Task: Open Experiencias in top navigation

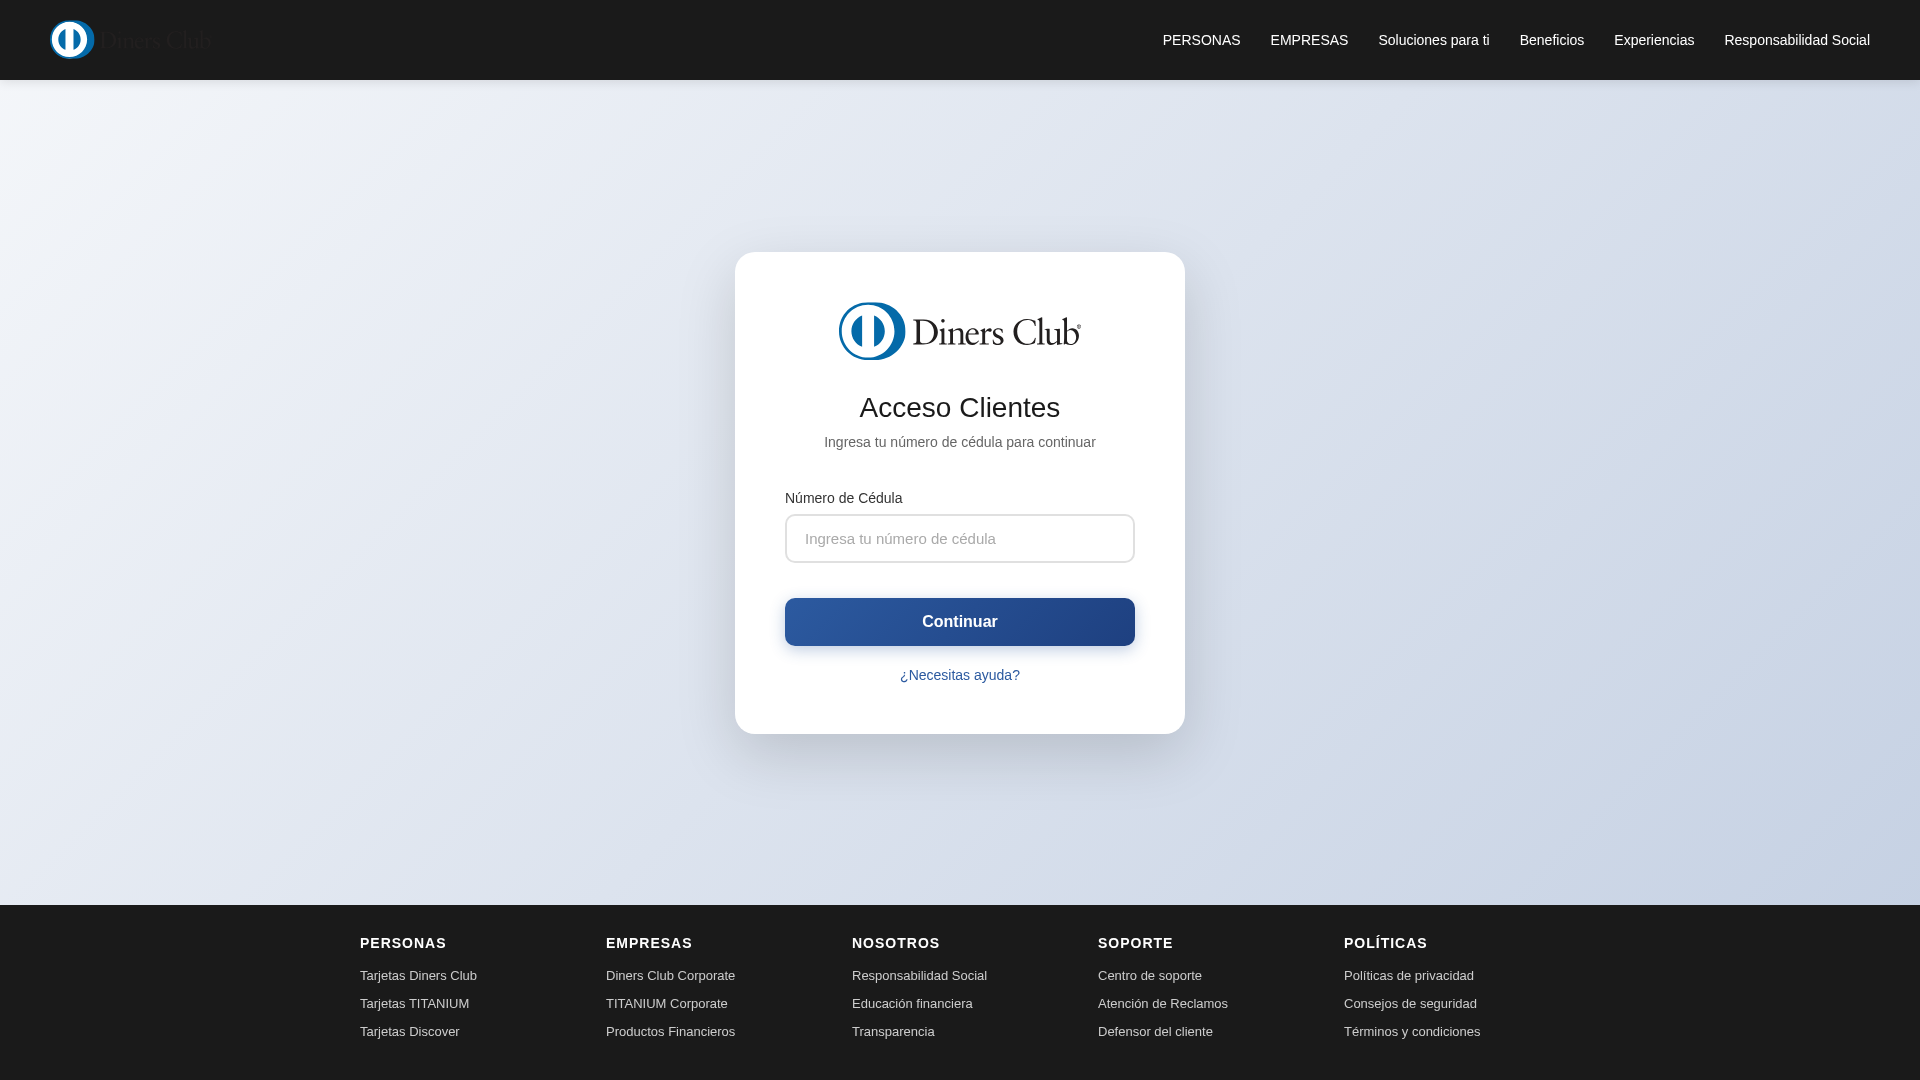Action: pos(1653,40)
